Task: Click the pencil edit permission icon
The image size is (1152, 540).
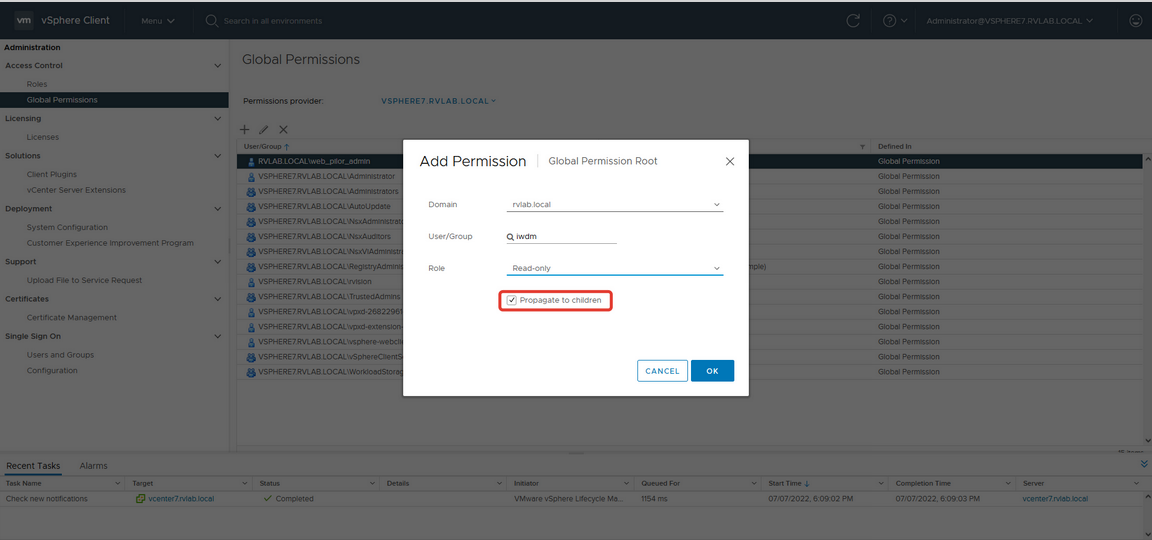Action: [264, 129]
